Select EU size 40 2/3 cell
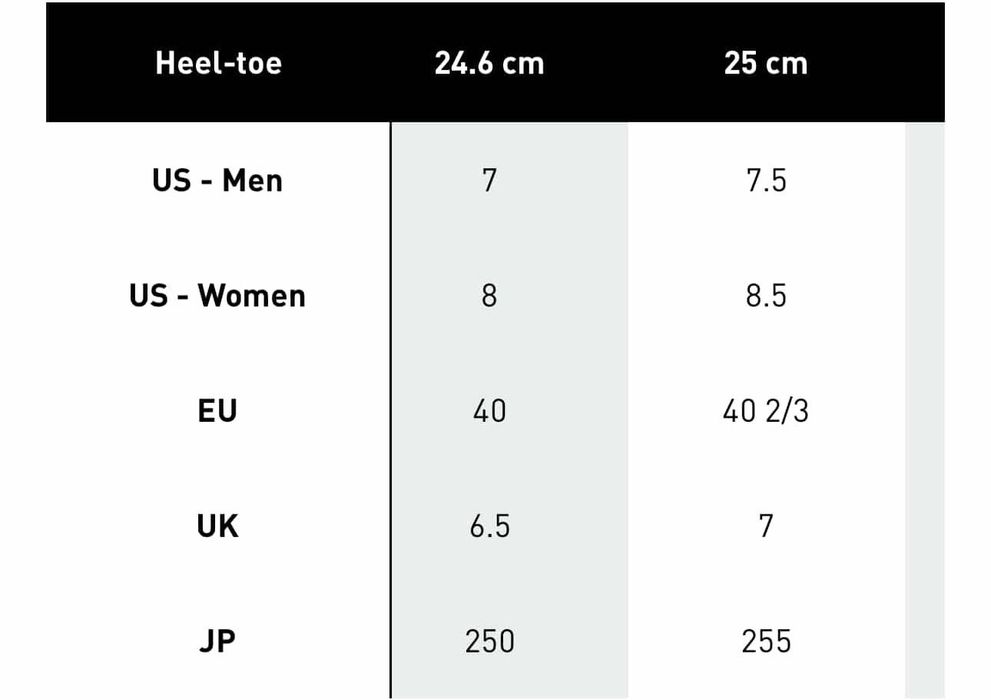The height and width of the screenshot is (700, 991). [765, 411]
